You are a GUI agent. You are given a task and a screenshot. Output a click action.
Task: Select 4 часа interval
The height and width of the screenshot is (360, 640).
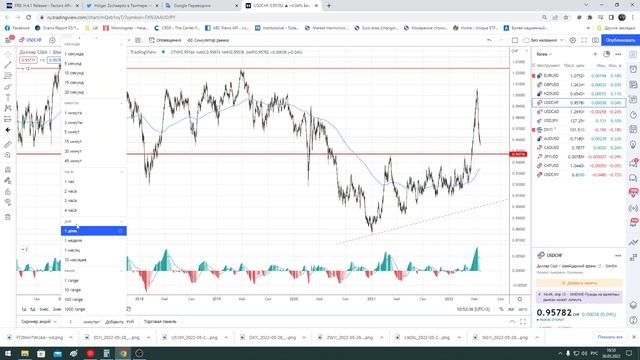93,210
